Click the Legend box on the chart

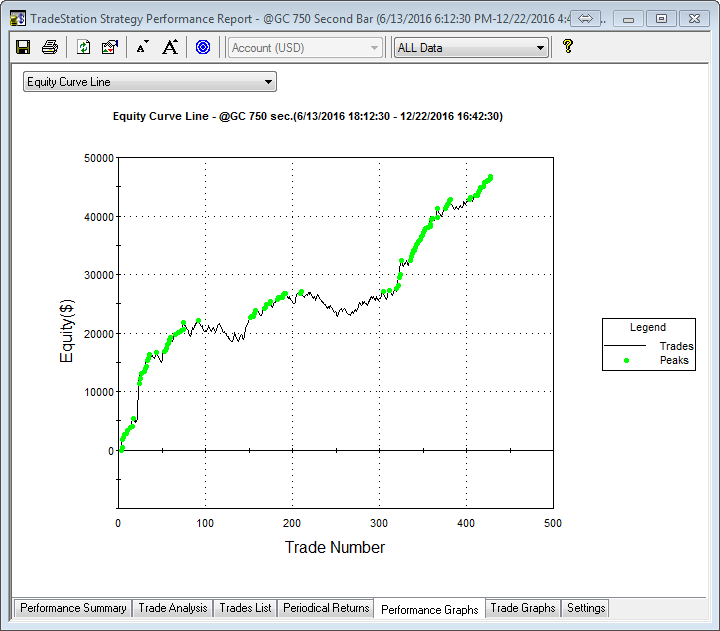648,344
